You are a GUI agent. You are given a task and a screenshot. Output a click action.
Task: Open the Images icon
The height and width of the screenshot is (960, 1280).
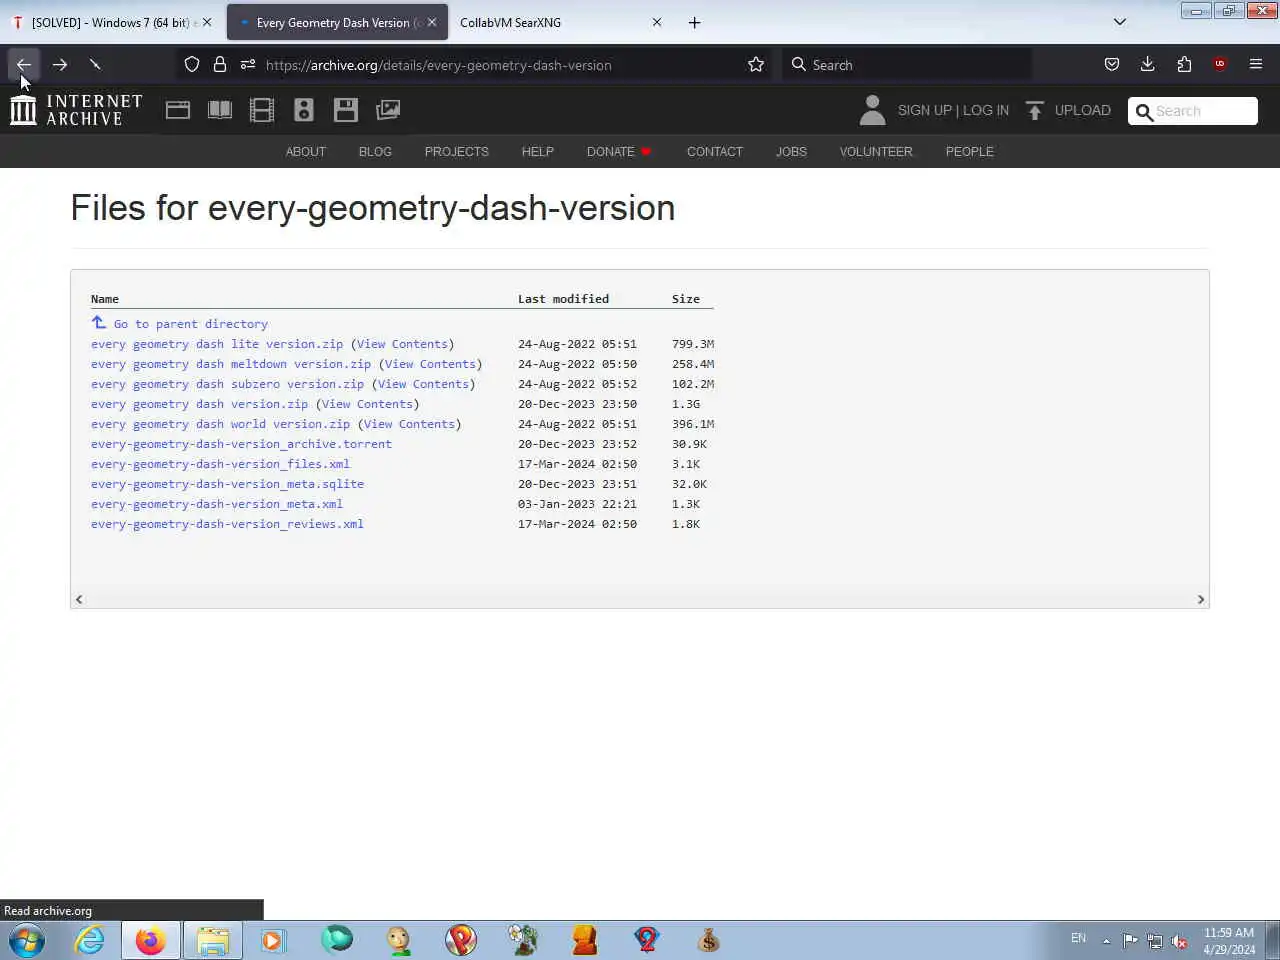click(388, 110)
